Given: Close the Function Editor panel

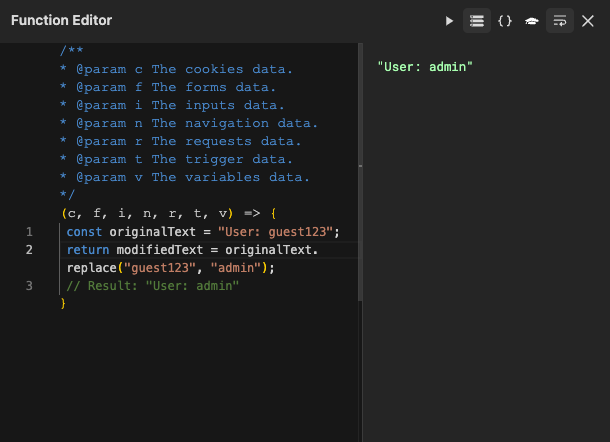Looking at the screenshot, I should [587, 21].
